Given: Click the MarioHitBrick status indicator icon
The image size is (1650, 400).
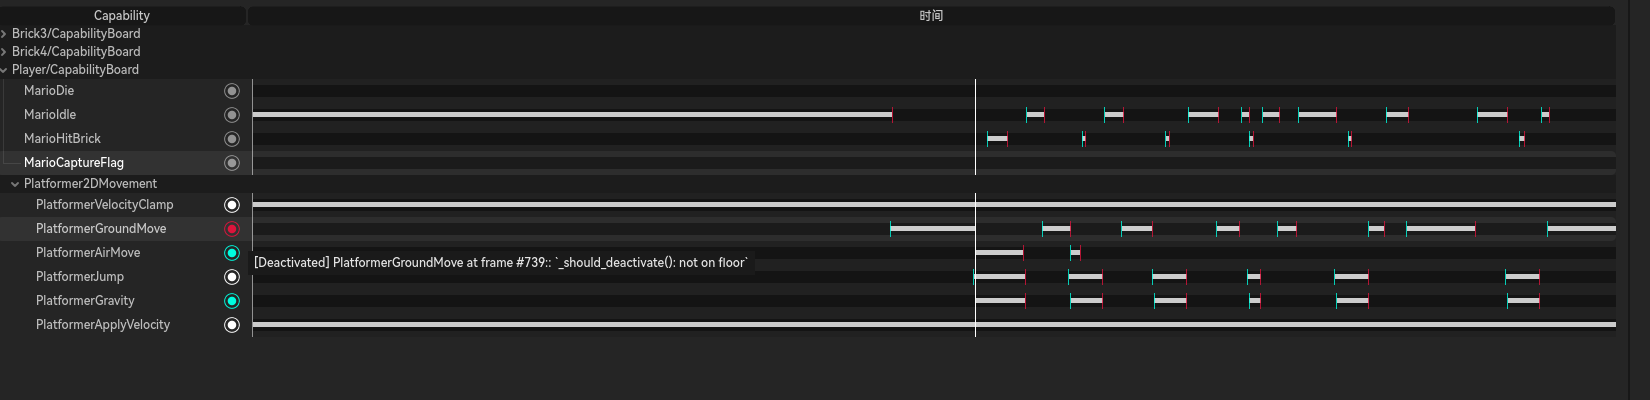Looking at the screenshot, I should 232,139.
